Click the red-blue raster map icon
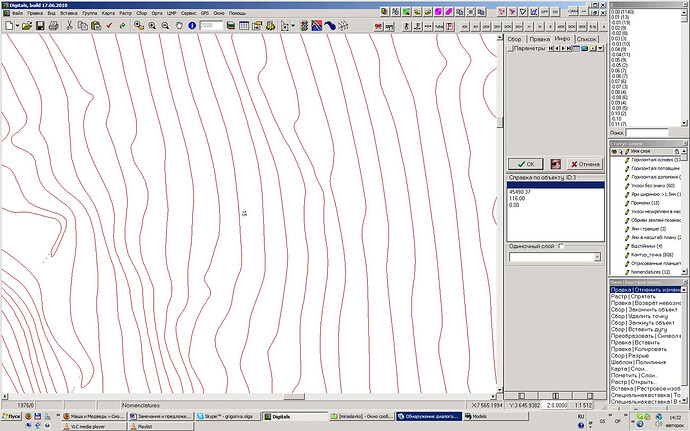690x431 pixels. 317,26
